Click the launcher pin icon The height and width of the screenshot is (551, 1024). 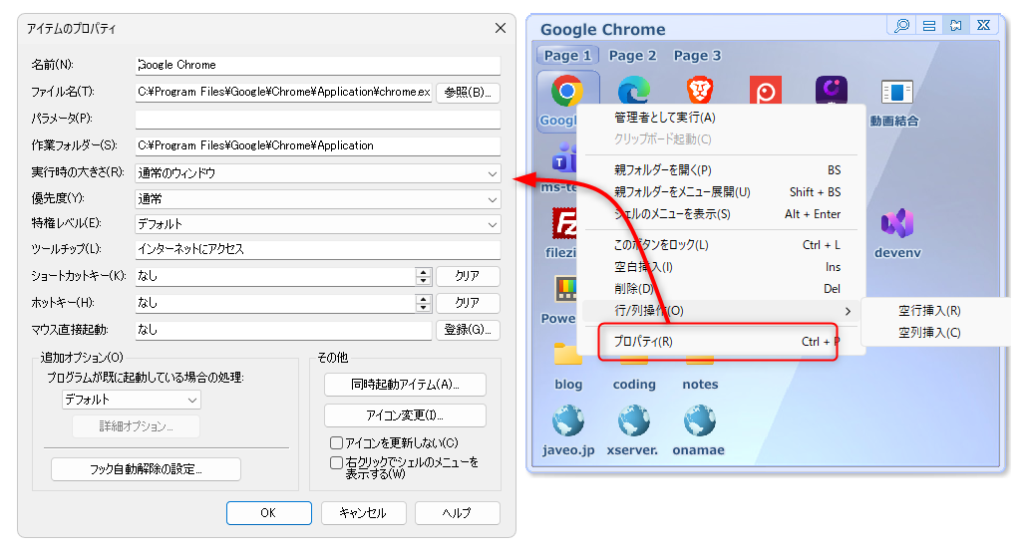point(955,25)
